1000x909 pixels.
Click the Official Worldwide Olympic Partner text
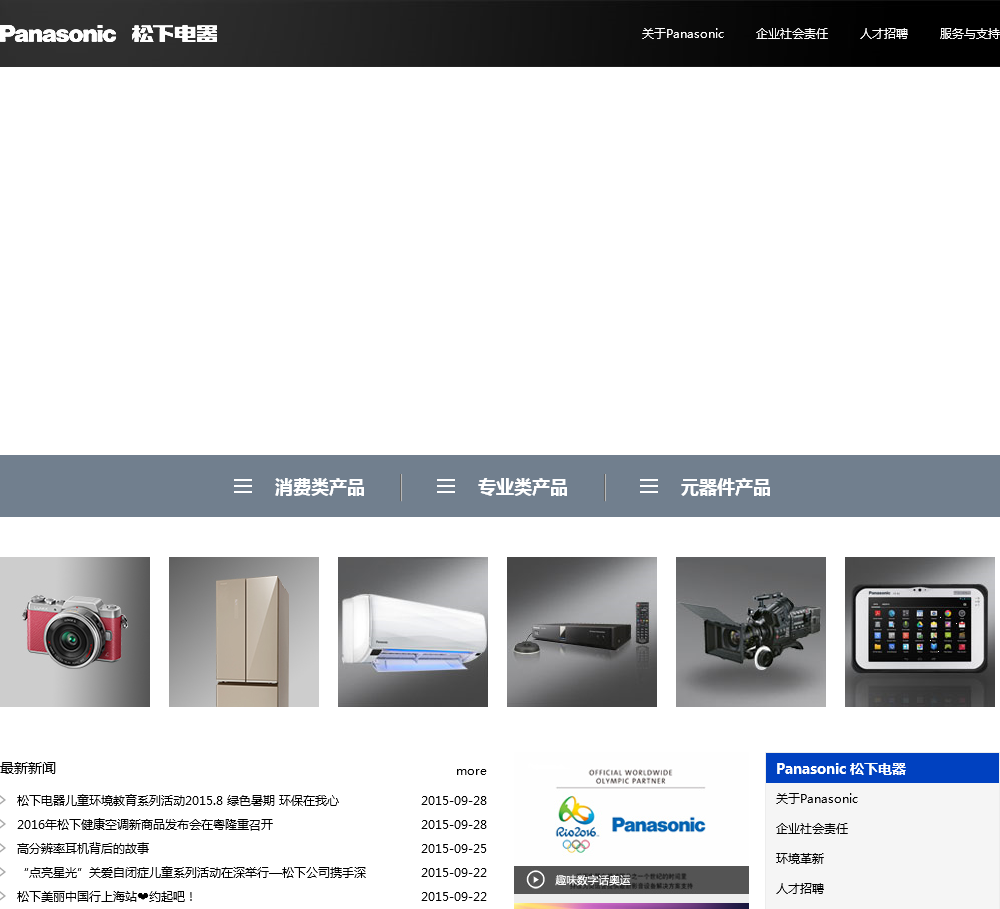(x=631, y=776)
